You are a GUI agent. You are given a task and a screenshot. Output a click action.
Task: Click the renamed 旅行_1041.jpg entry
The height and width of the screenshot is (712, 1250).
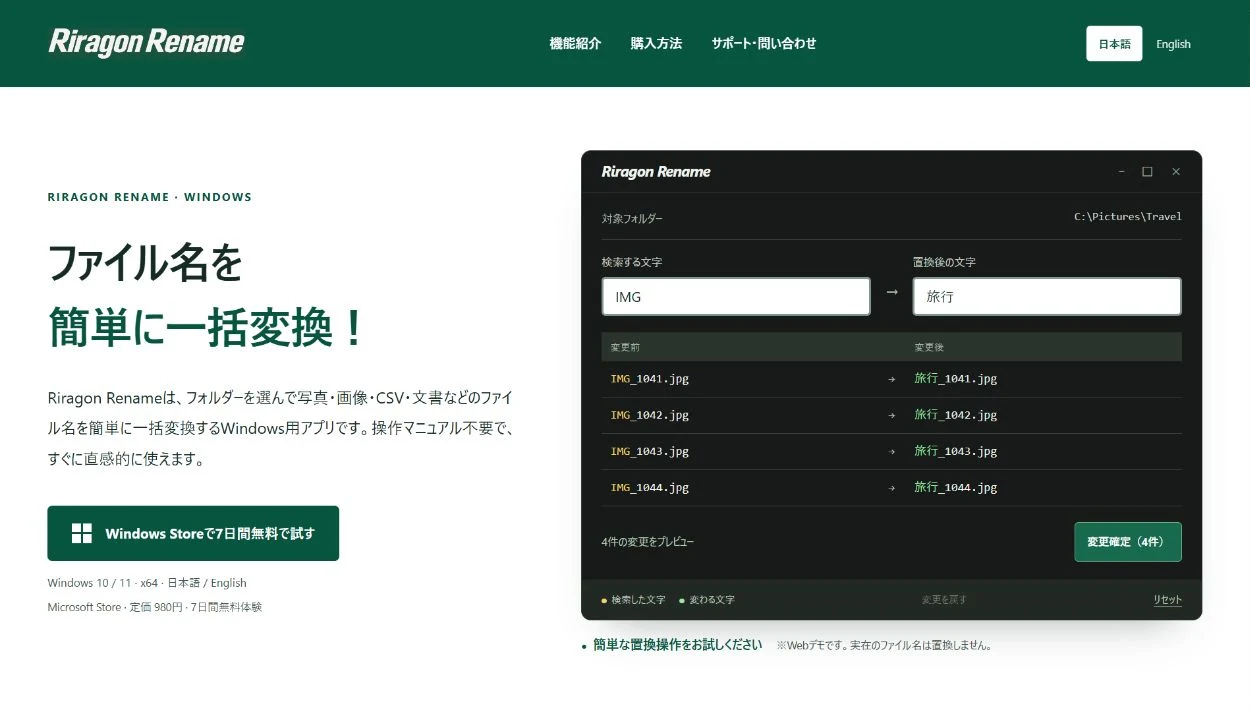pos(956,379)
